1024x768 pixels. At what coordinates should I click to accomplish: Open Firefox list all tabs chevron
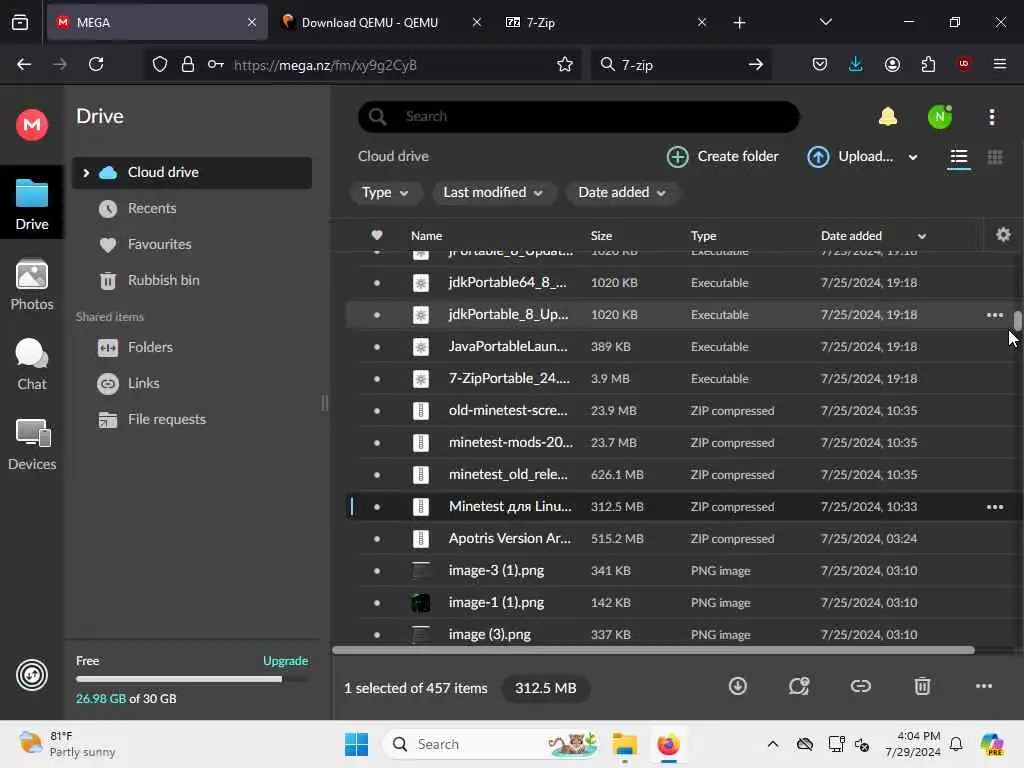825,22
